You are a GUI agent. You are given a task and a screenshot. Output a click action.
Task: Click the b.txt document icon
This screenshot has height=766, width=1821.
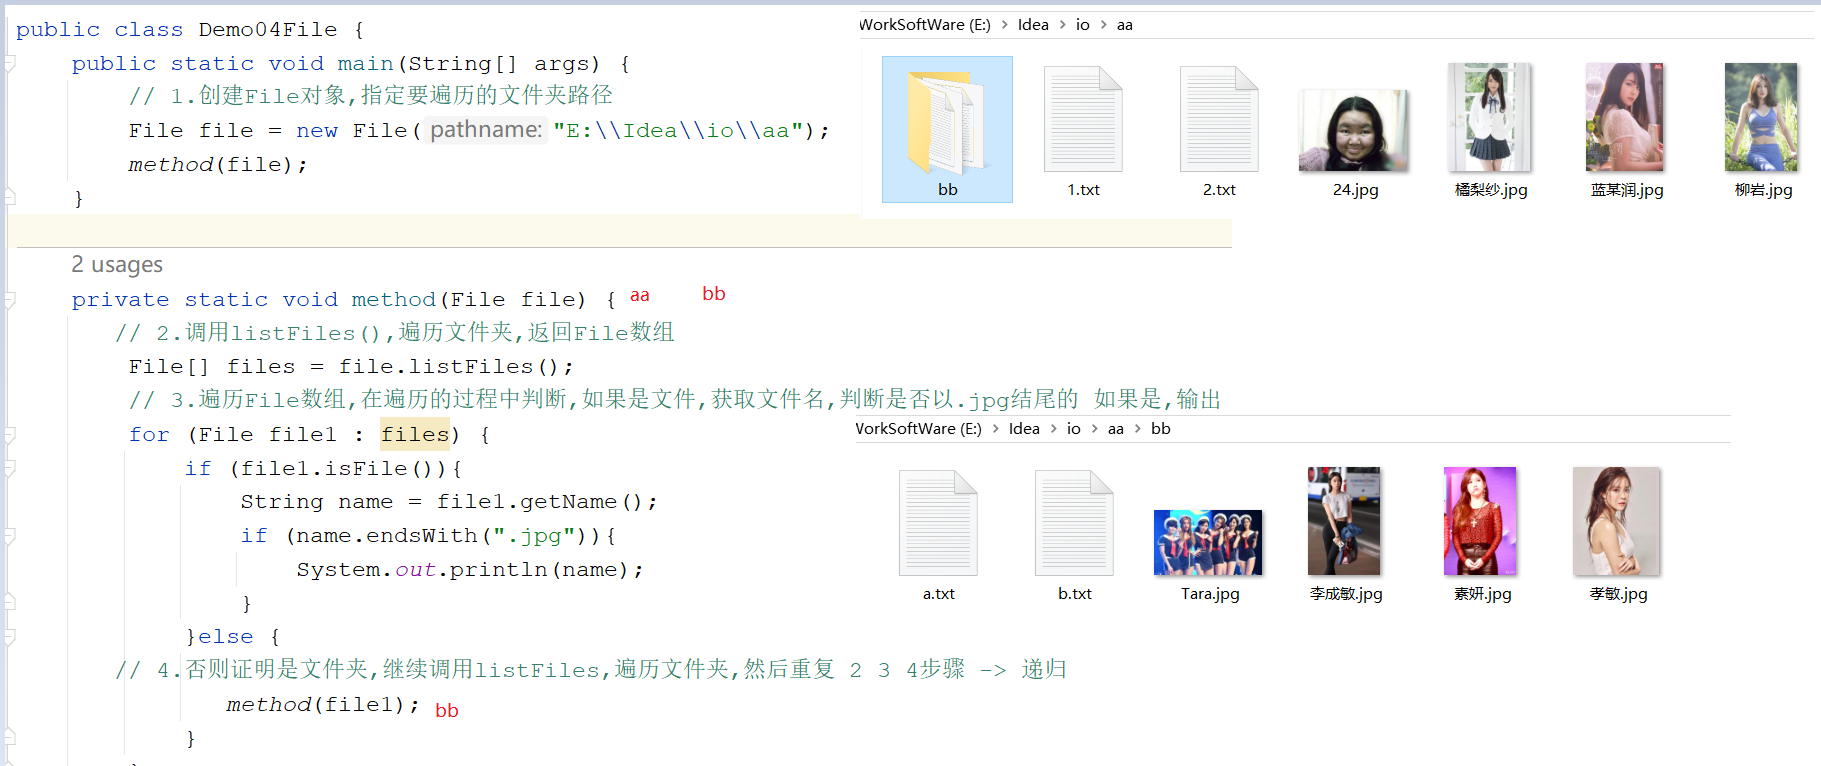pos(1074,524)
